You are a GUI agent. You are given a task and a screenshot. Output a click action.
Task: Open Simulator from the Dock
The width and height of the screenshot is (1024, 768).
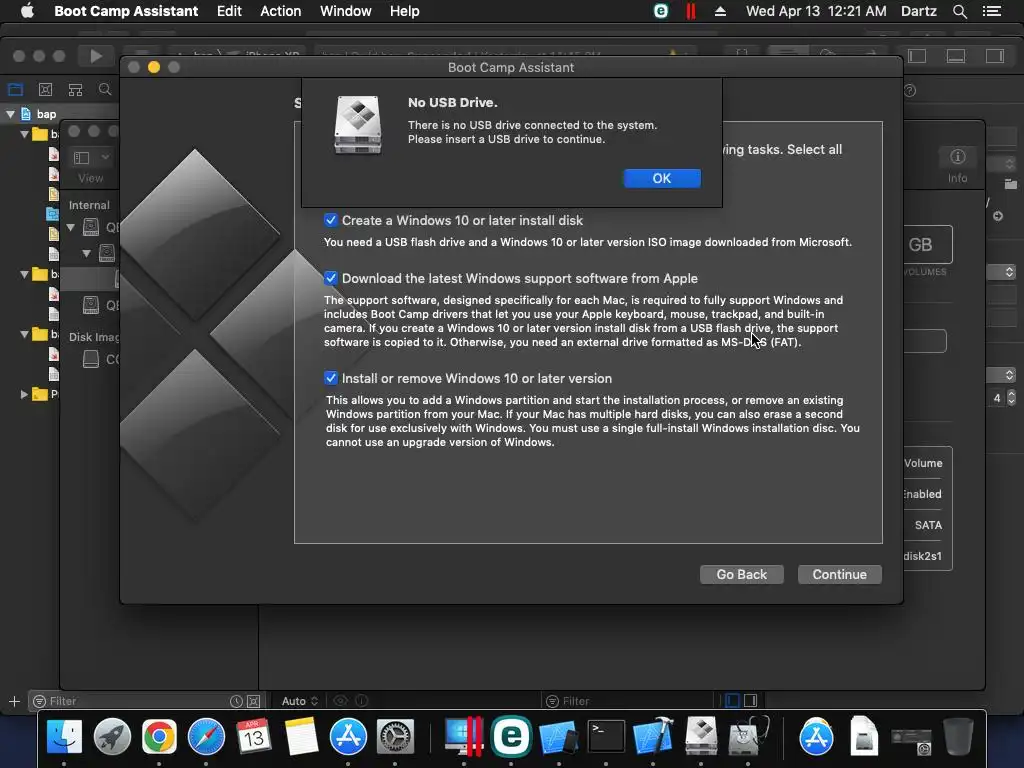click(x=558, y=736)
